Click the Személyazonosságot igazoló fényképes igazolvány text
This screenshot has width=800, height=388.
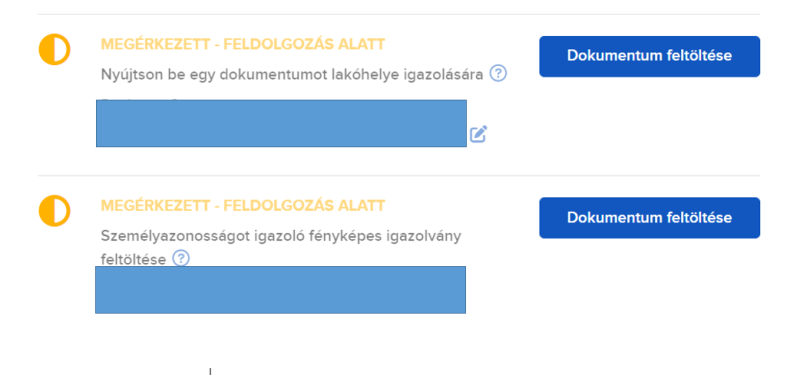click(281, 236)
